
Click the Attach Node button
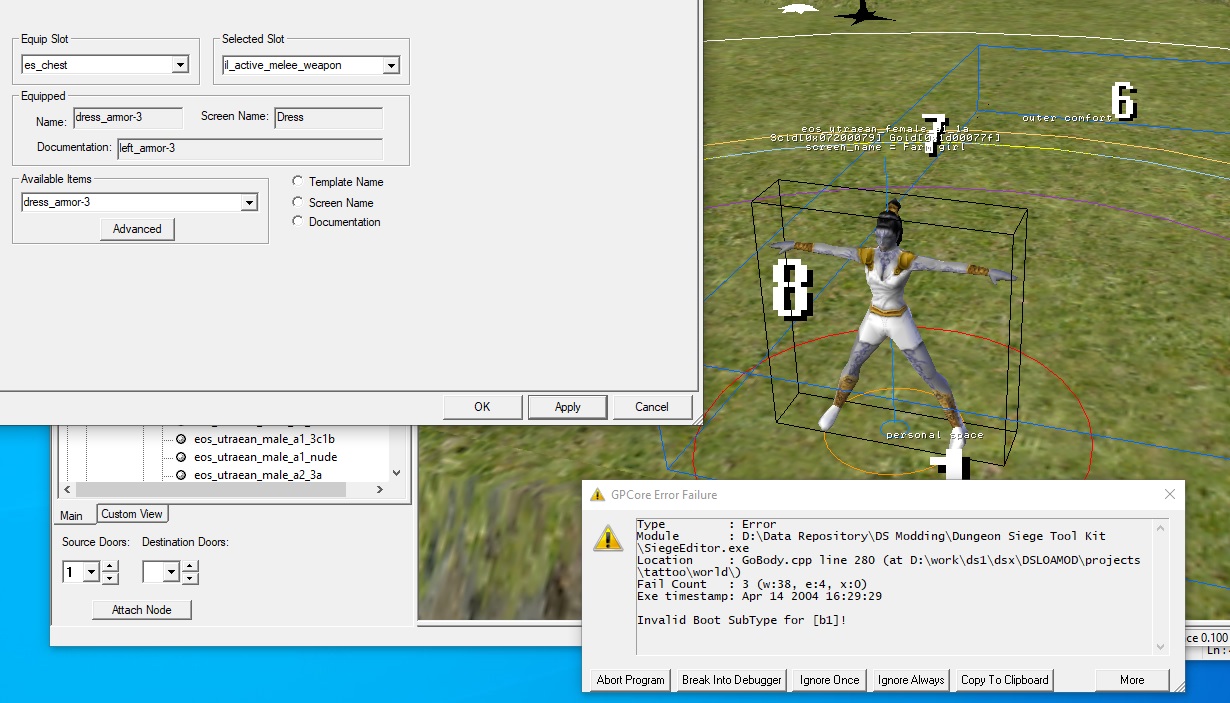tap(142, 610)
